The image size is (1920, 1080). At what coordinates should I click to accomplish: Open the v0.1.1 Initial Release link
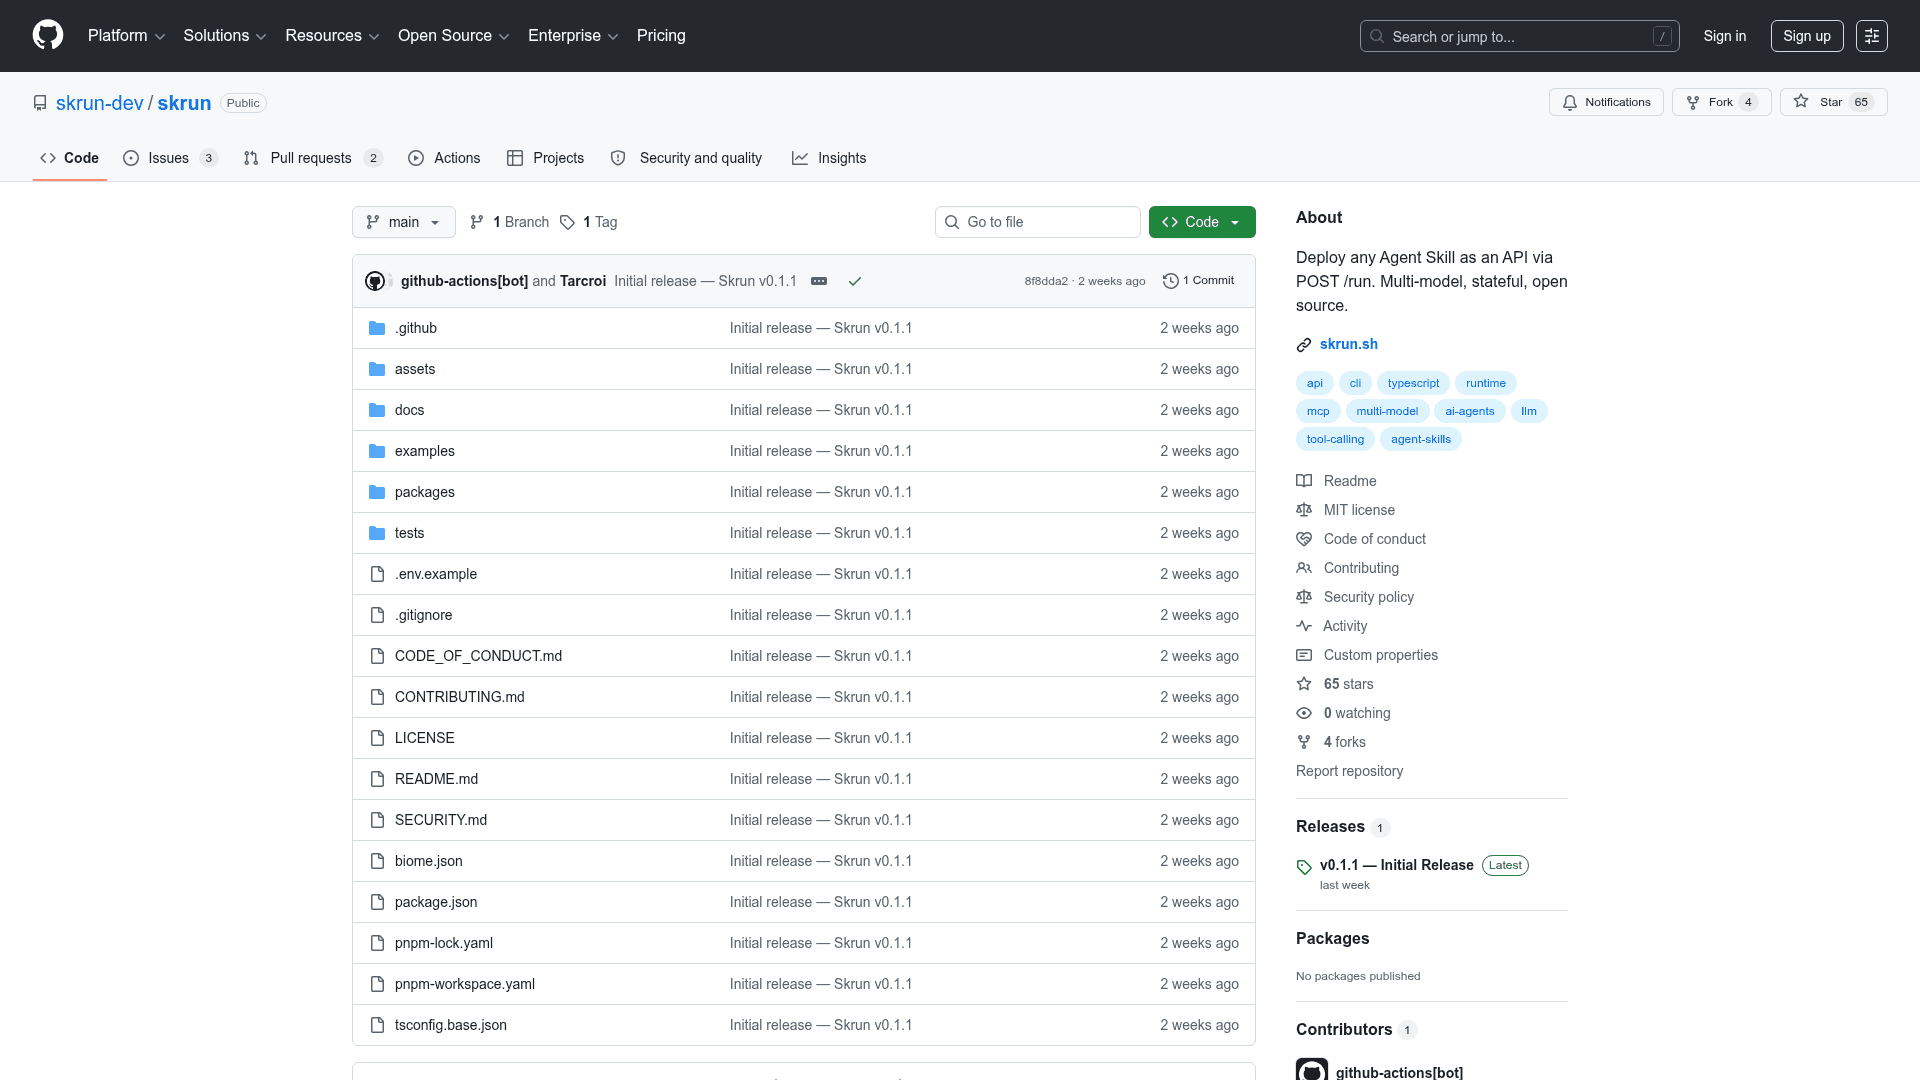(x=1396, y=865)
